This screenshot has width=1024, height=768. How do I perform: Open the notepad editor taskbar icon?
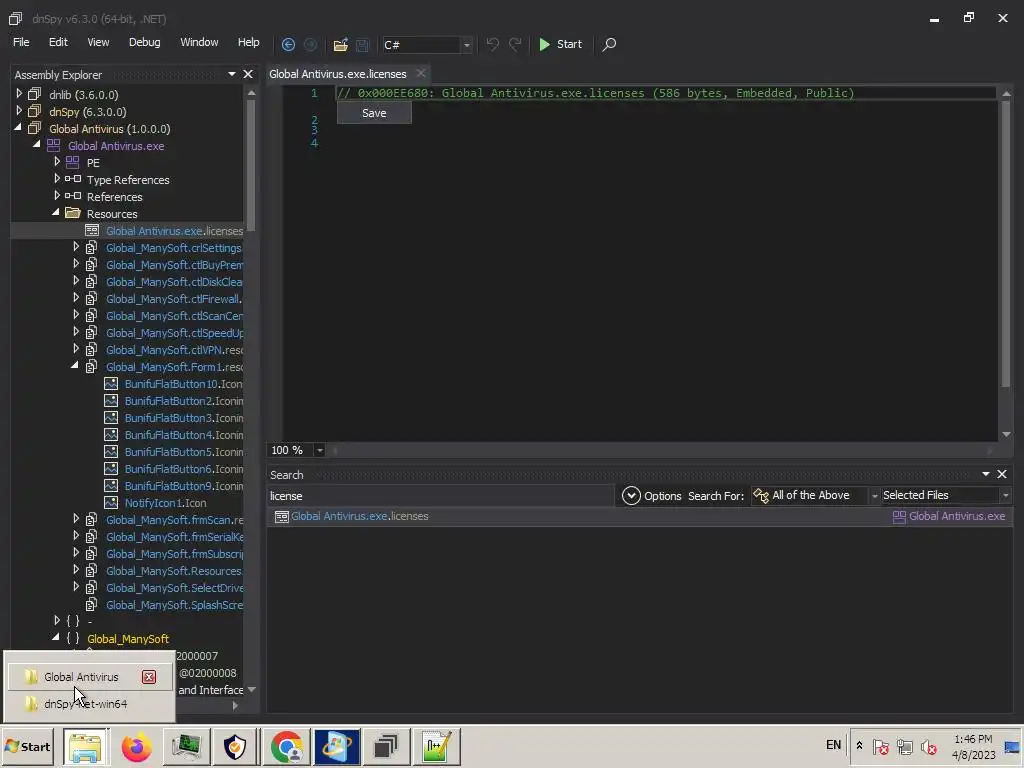tap(436, 746)
